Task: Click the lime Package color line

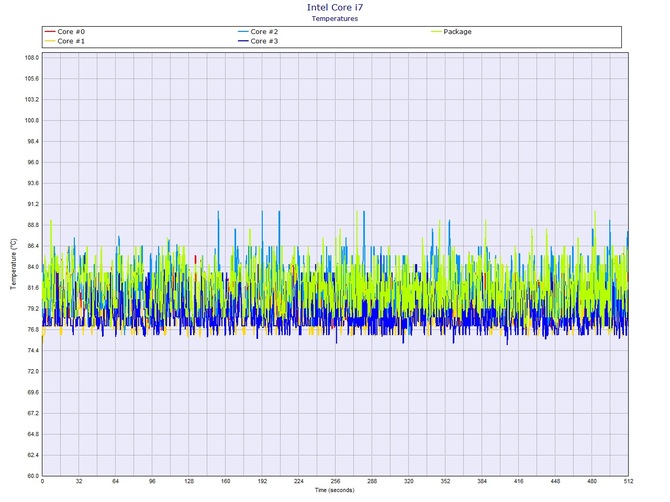Action: click(436, 32)
